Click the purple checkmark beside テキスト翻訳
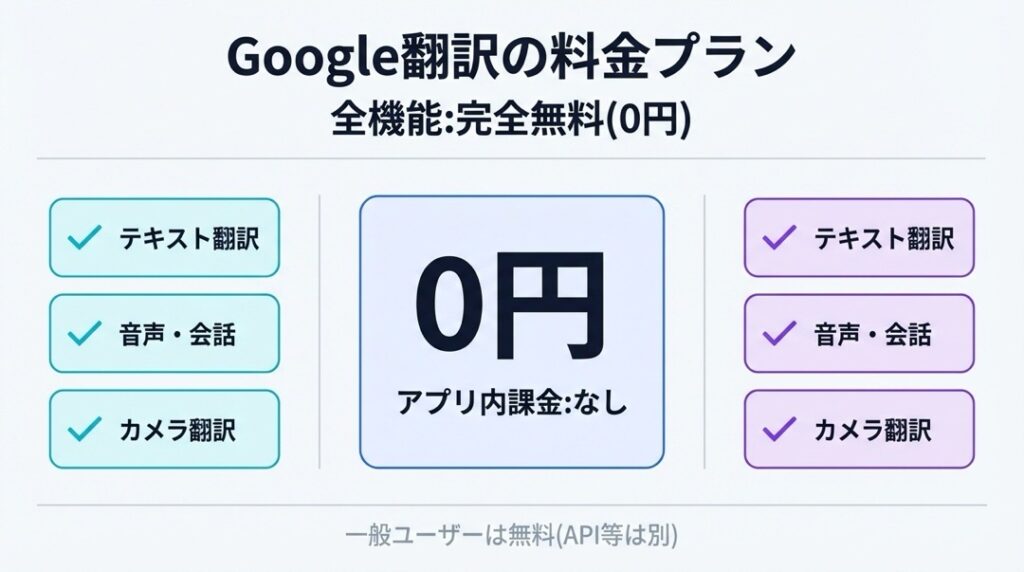The width and height of the screenshot is (1024, 572). (x=778, y=238)
